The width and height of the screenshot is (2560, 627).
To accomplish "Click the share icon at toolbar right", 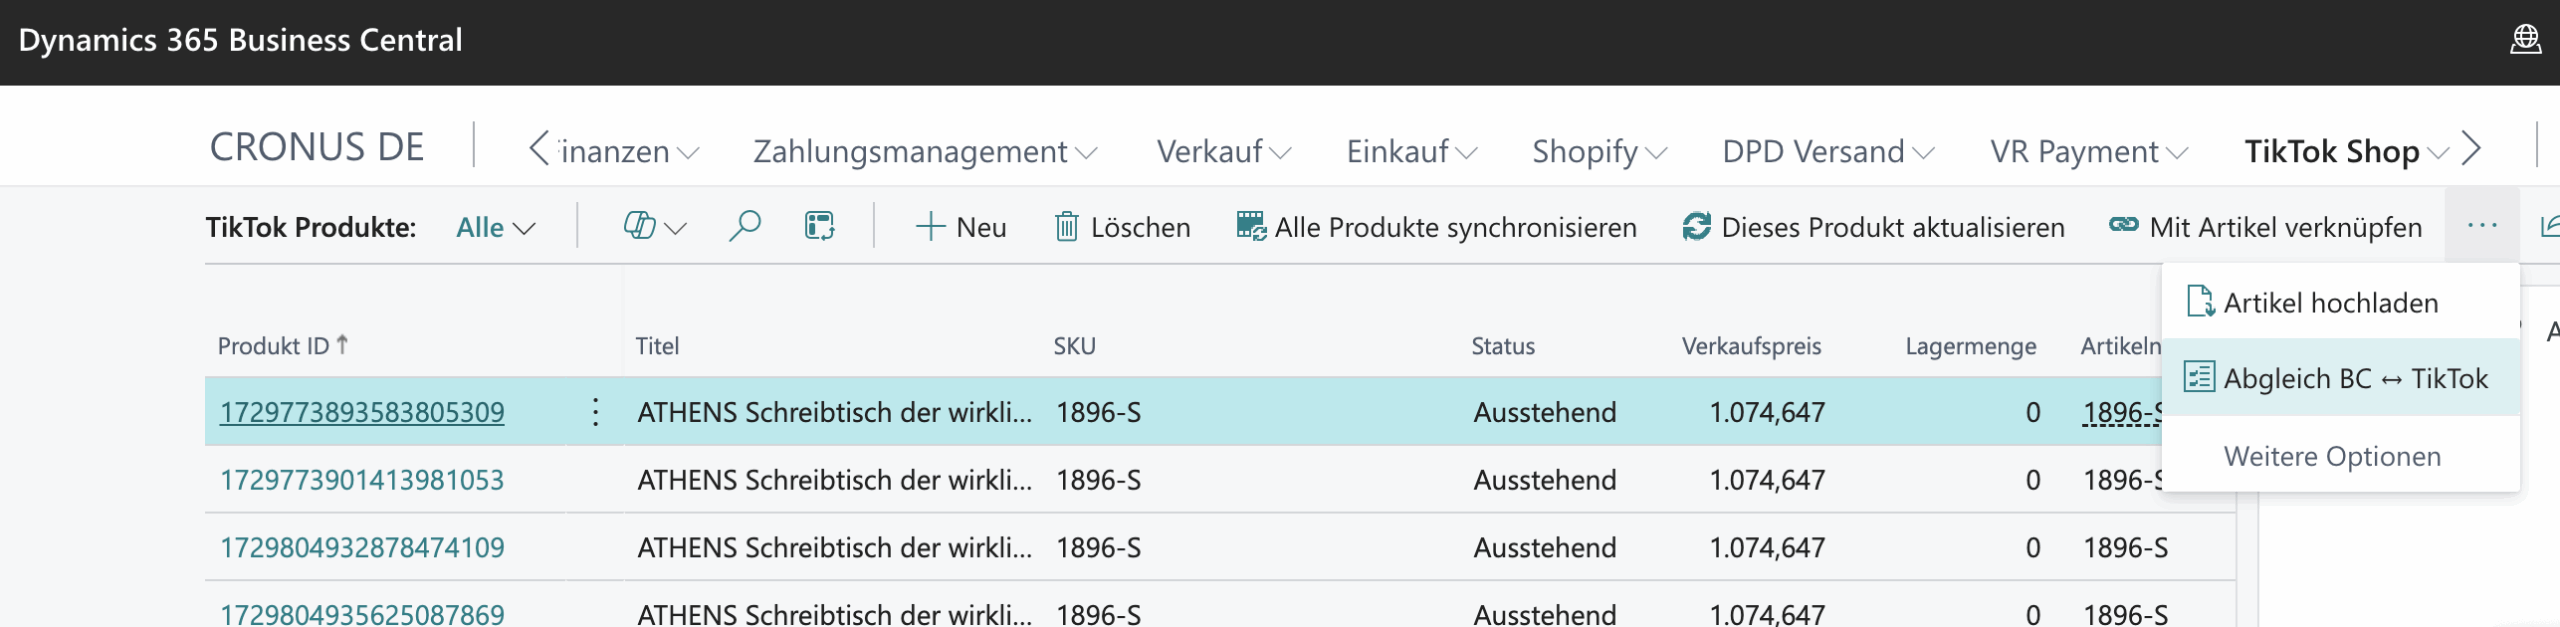I will click(2549, 227).
